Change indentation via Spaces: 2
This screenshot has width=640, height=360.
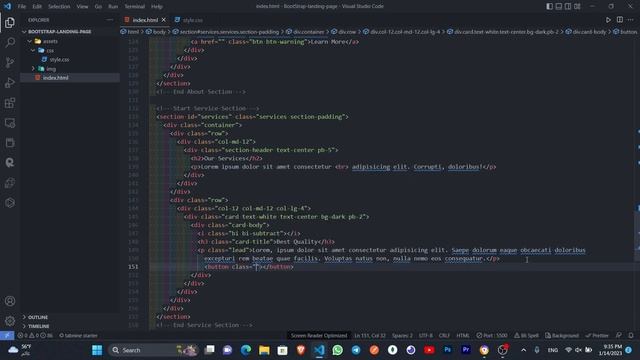click(402, 336)
